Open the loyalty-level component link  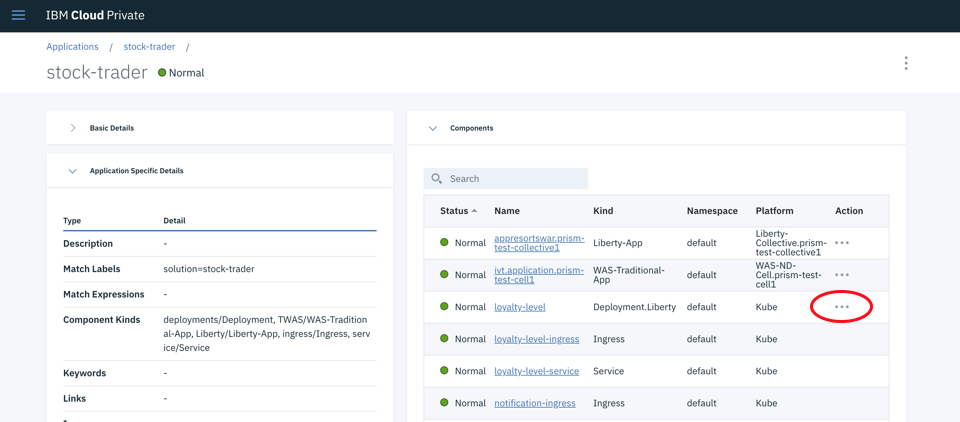click(520, 307)
